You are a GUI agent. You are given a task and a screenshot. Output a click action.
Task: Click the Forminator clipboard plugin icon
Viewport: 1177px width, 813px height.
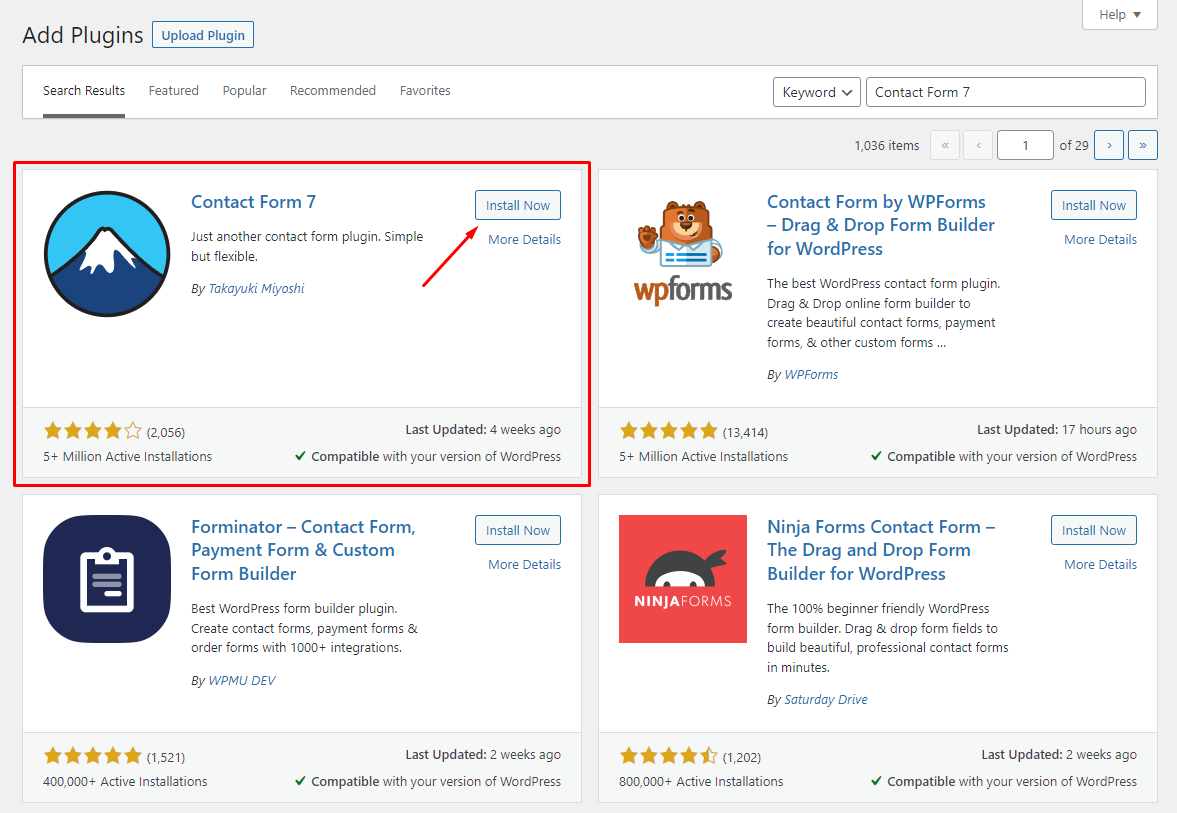[107, 579]
